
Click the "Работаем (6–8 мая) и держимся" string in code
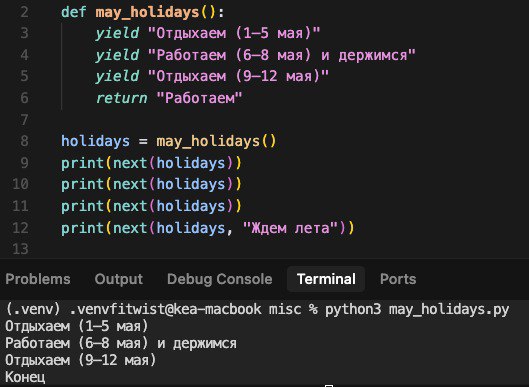pyautogui.click(x=282, y=55)
